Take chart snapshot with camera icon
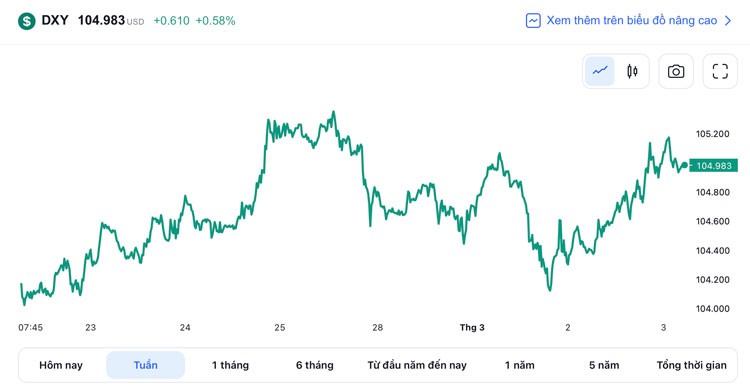The height and width of the screenshot is (390, 750). pos(676,71)
